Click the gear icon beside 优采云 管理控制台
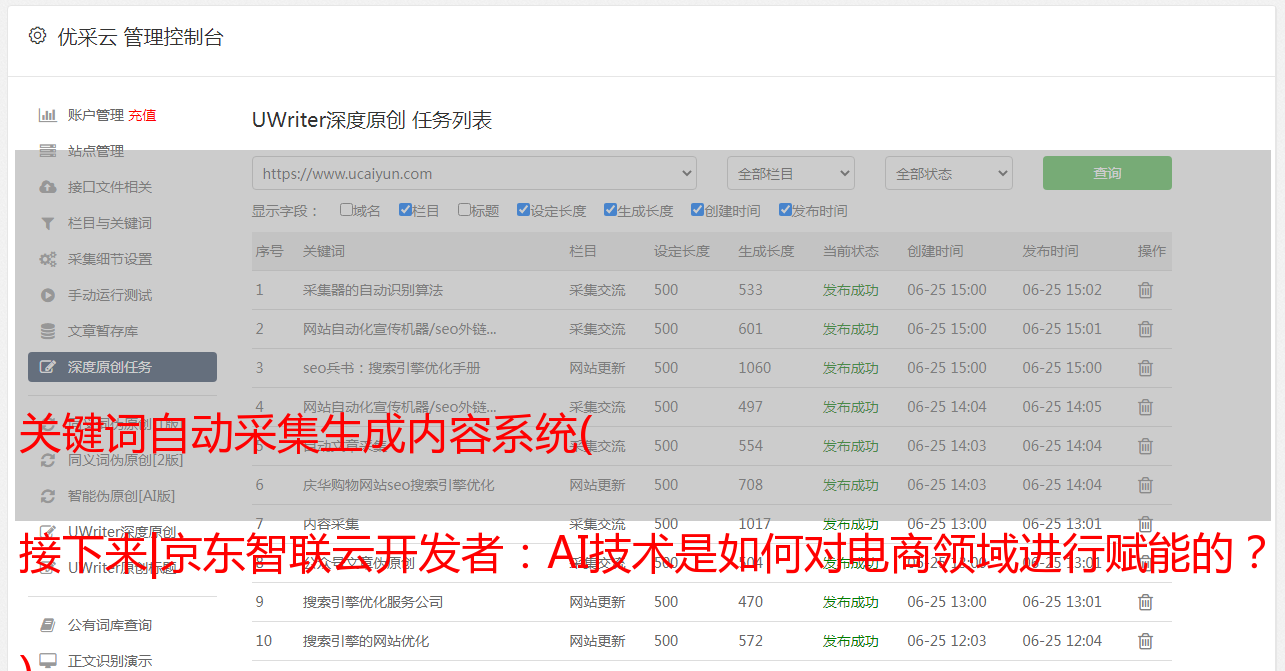 click(x=37, y=37)
